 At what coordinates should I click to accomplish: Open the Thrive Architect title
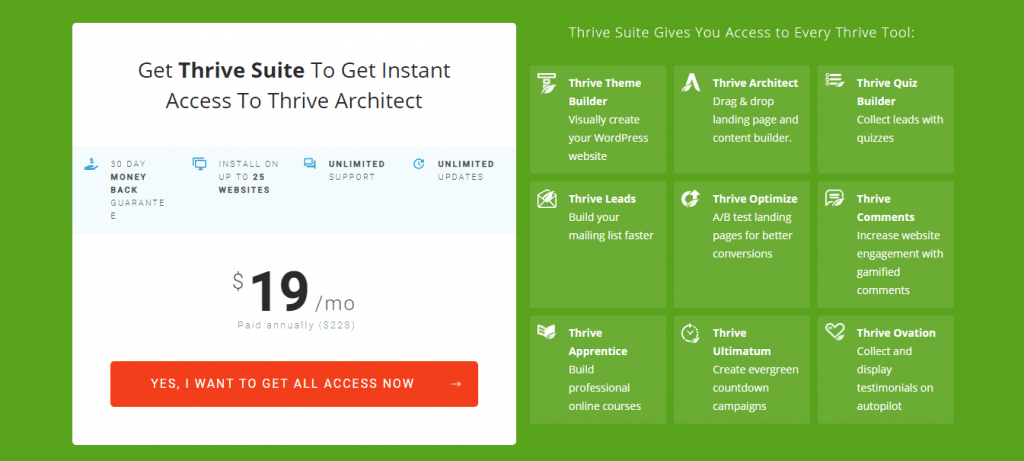point(755,83)
